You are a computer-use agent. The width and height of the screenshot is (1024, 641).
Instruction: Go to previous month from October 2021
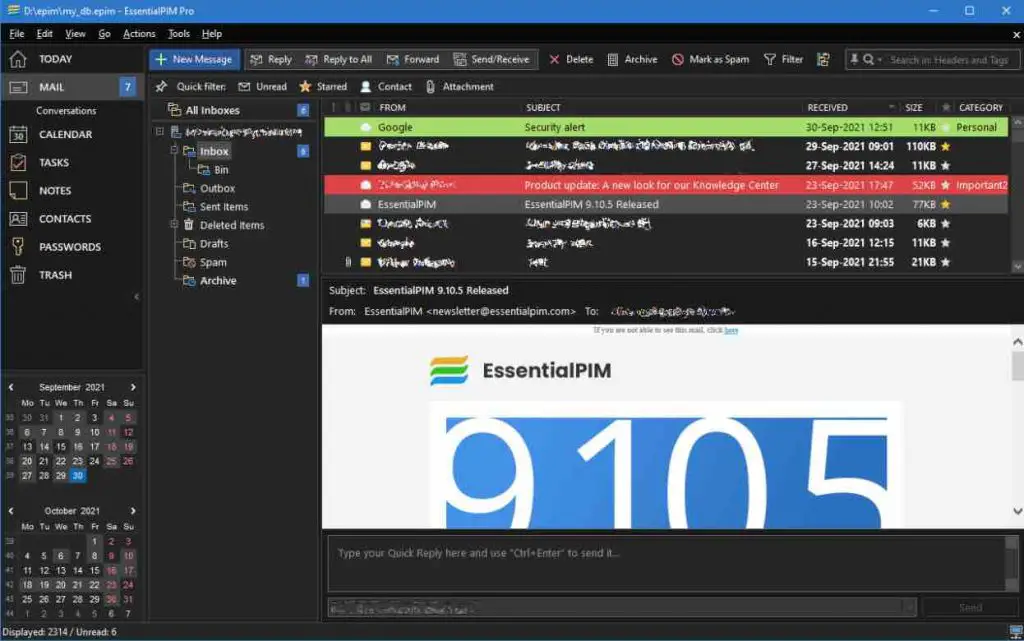click(11, 510)
